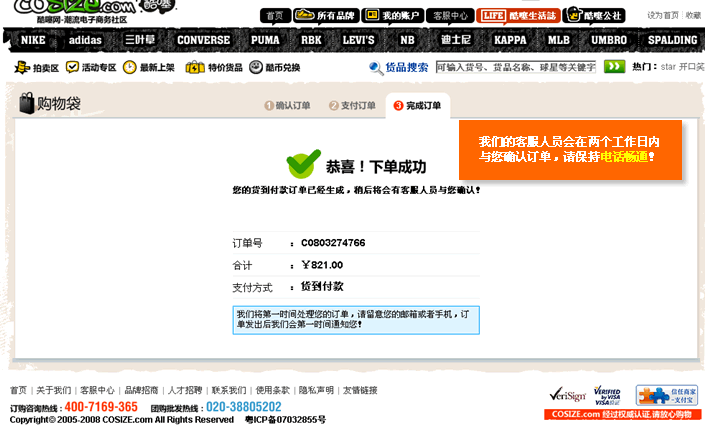This screenshot has height=447, width=705.
Task: Select the 完成订单 step tab
Action: [418, 106]
